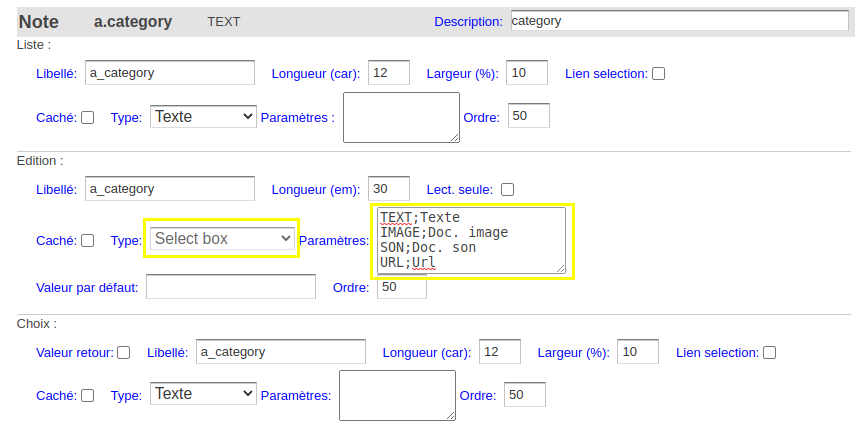Toggle Caché checkbox in Edition section
Image resolution: width=861 pixels, height=430 pixels.
click(87, 241)
